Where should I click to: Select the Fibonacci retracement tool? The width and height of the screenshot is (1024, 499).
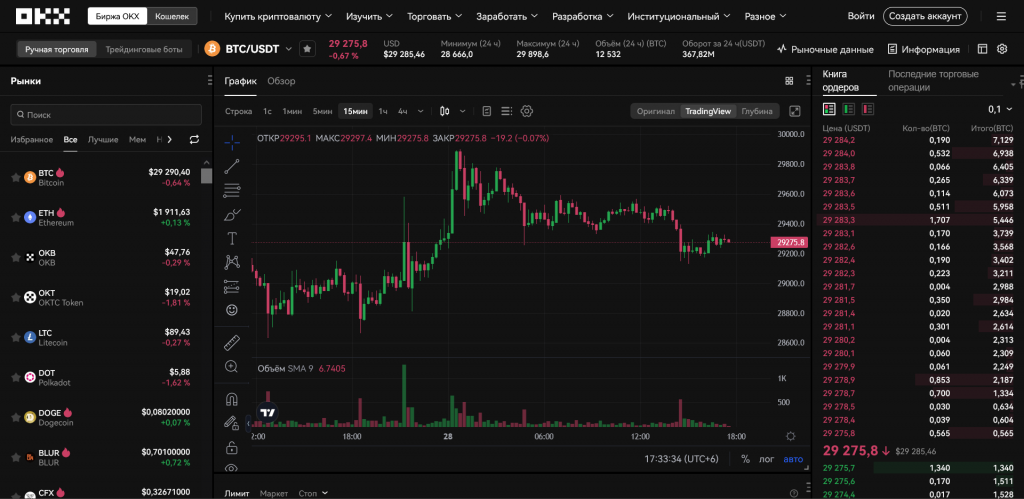[232, 190]
